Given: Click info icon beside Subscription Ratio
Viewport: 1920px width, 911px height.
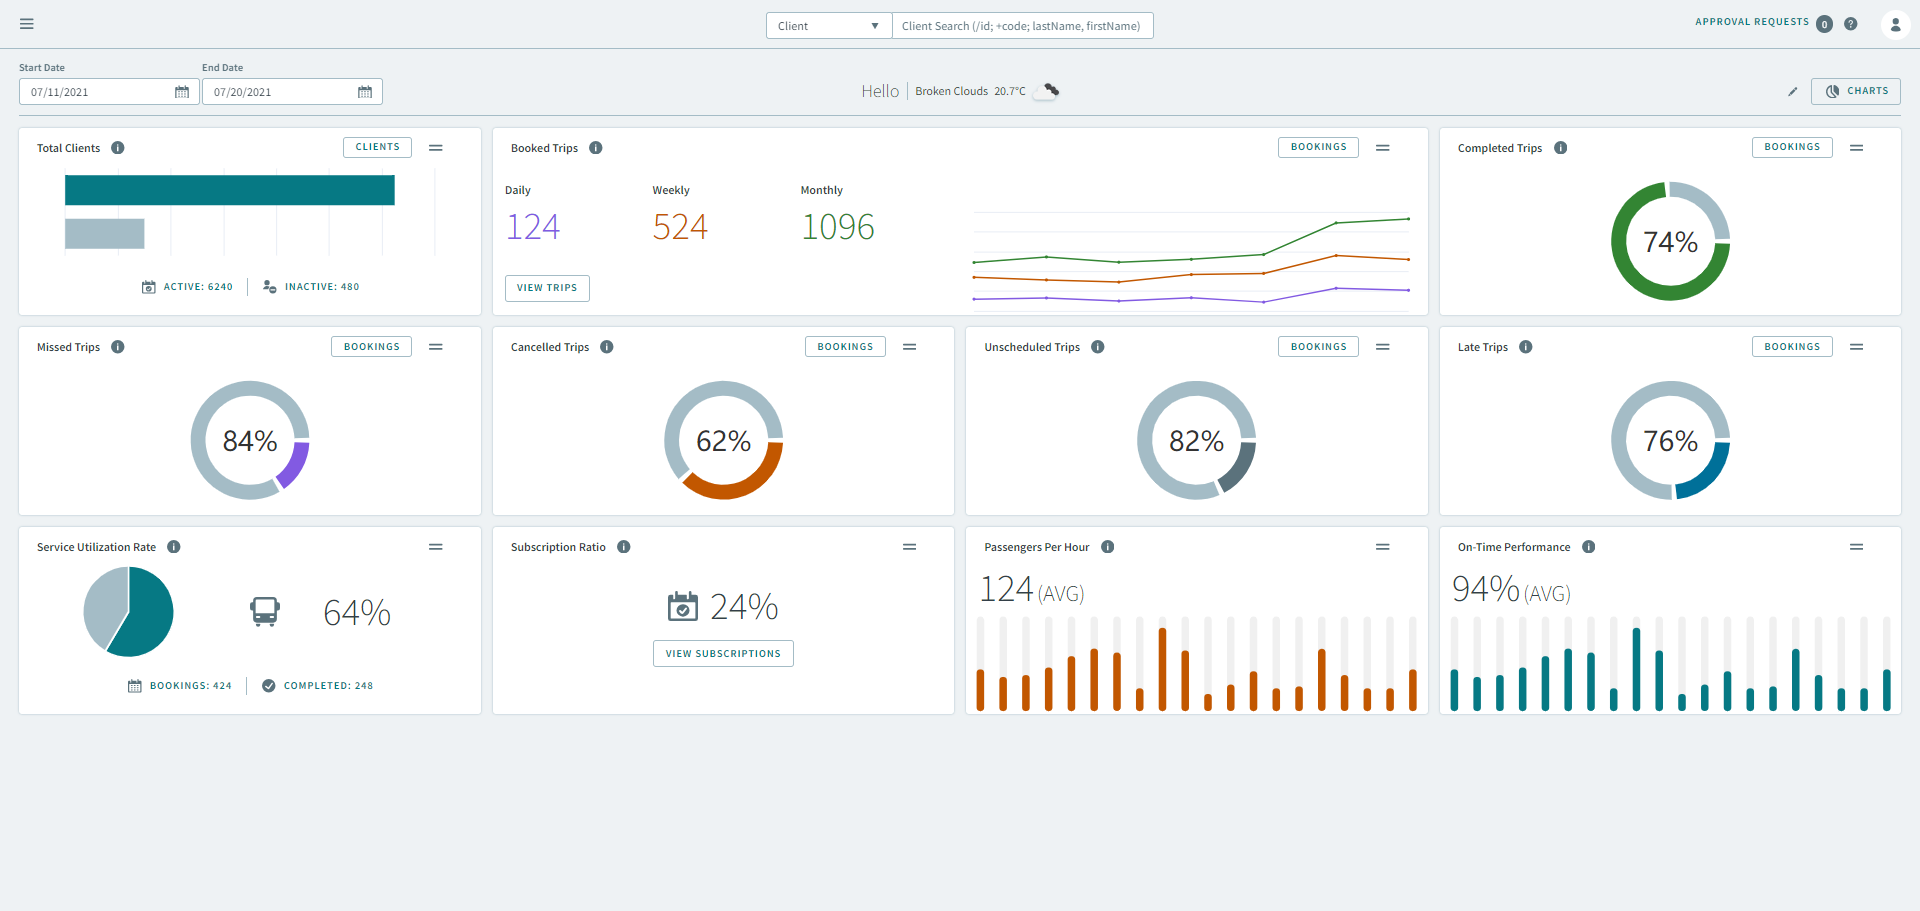Looking at the screenshot, I should [x=624, y=547].
